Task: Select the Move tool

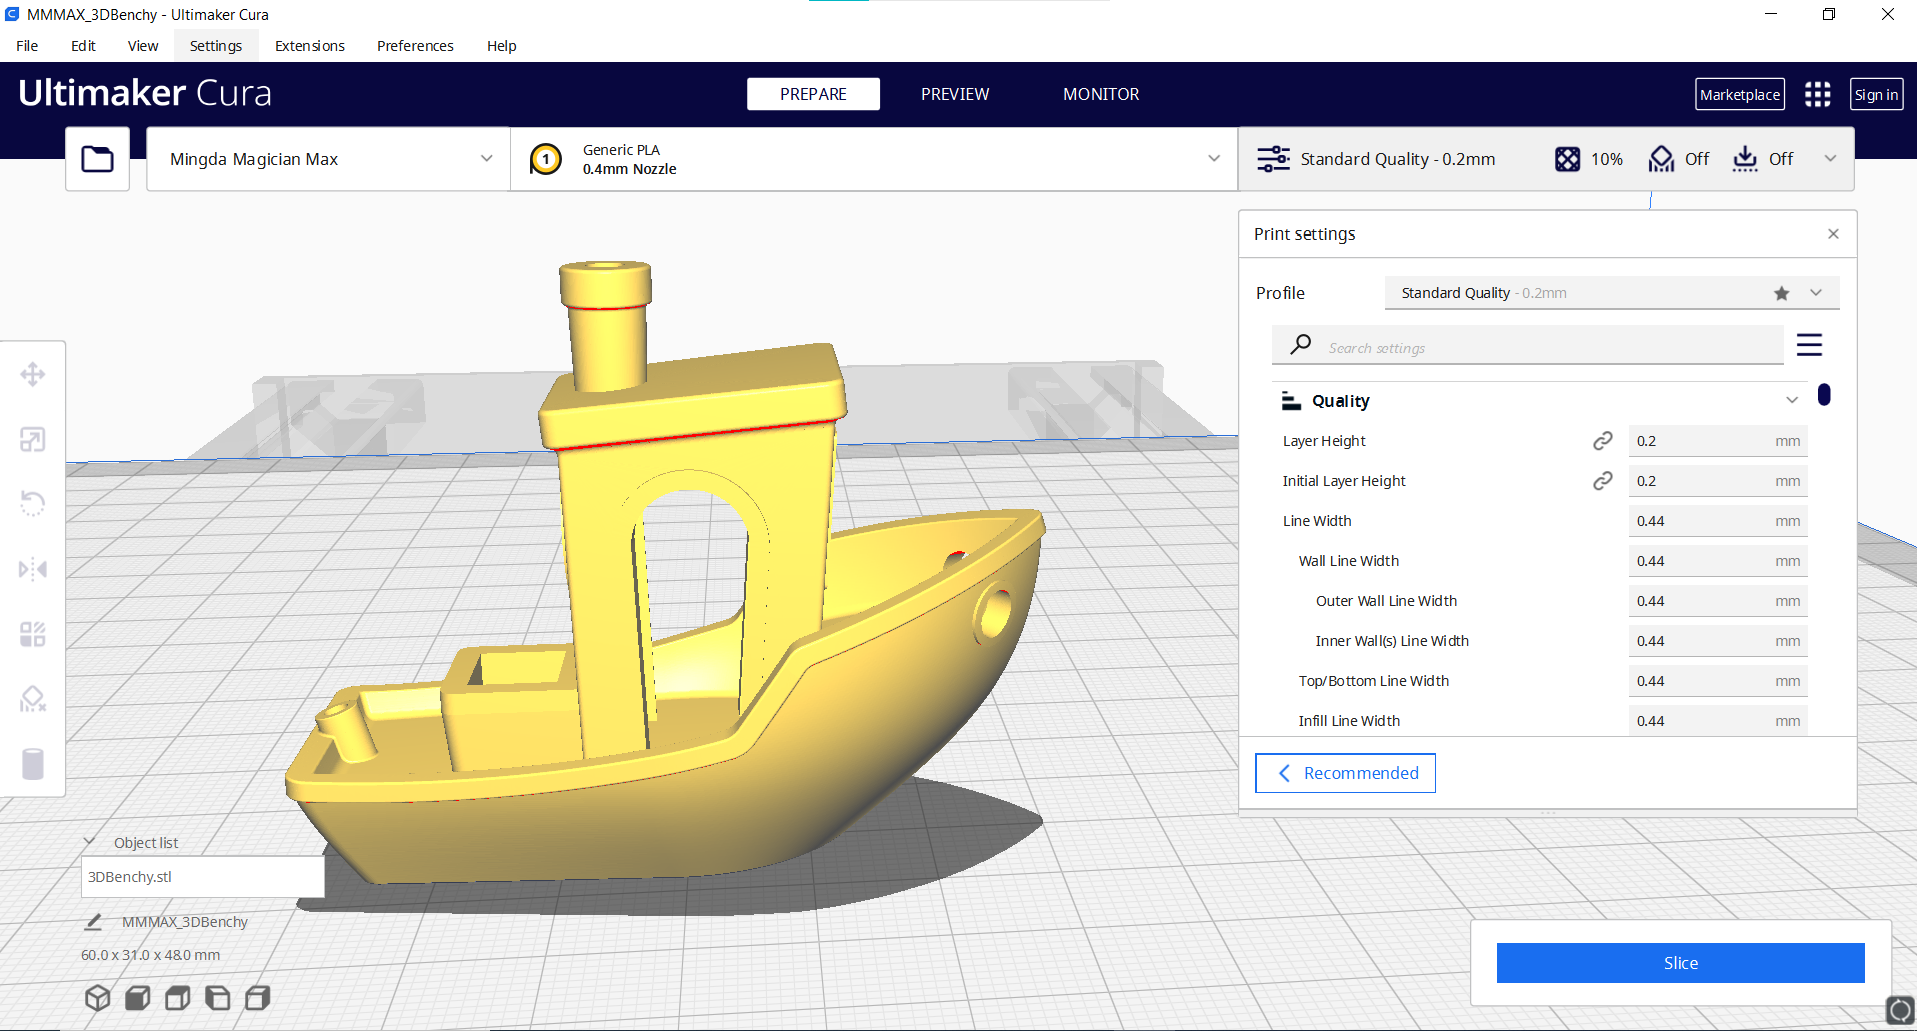Action: 33,375
